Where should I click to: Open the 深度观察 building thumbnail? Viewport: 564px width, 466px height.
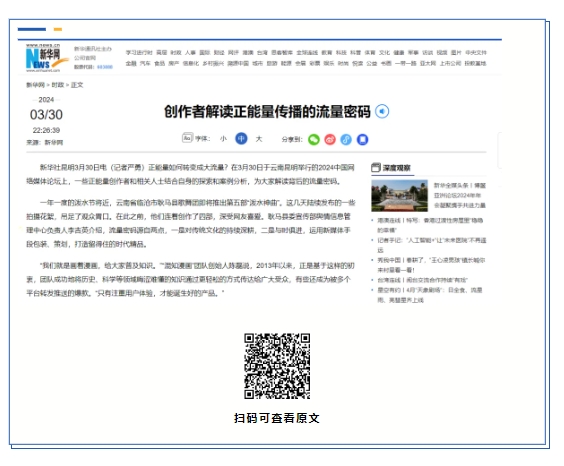click(x=400, y=196)
